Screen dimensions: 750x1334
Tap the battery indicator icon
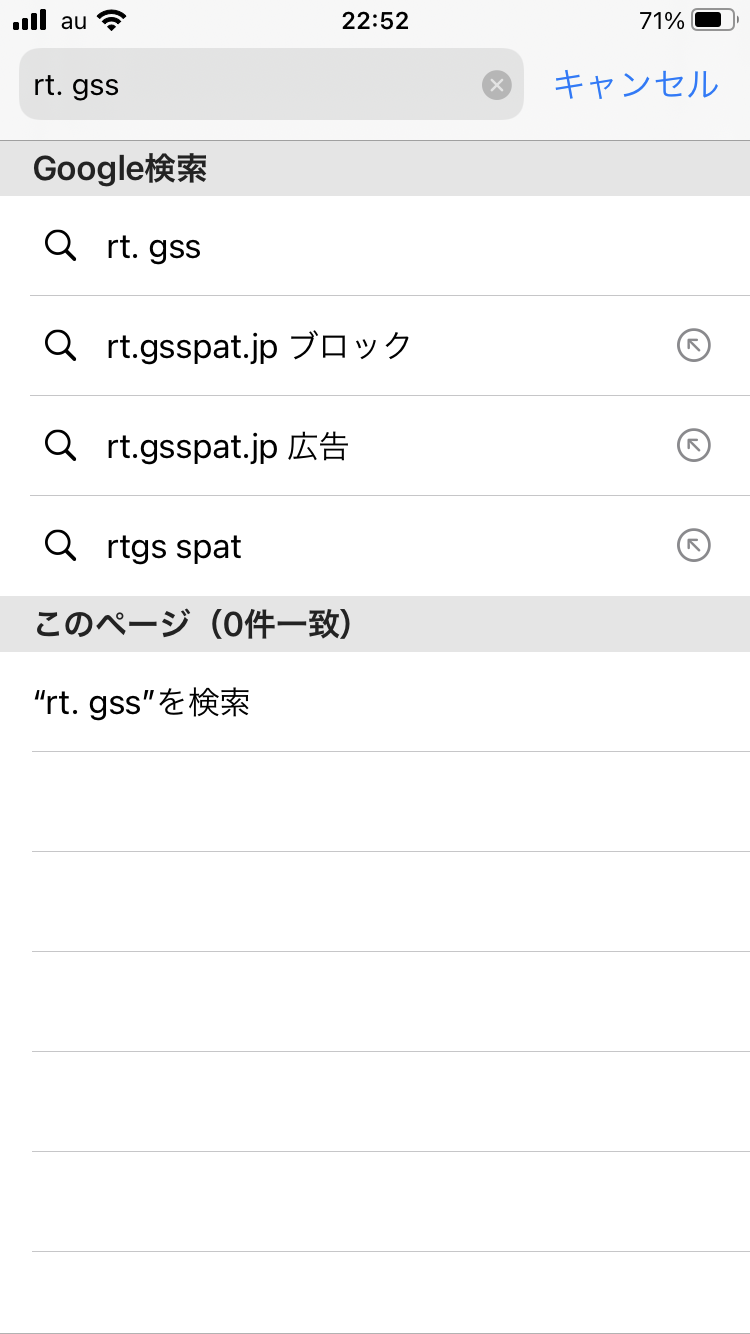713,20
